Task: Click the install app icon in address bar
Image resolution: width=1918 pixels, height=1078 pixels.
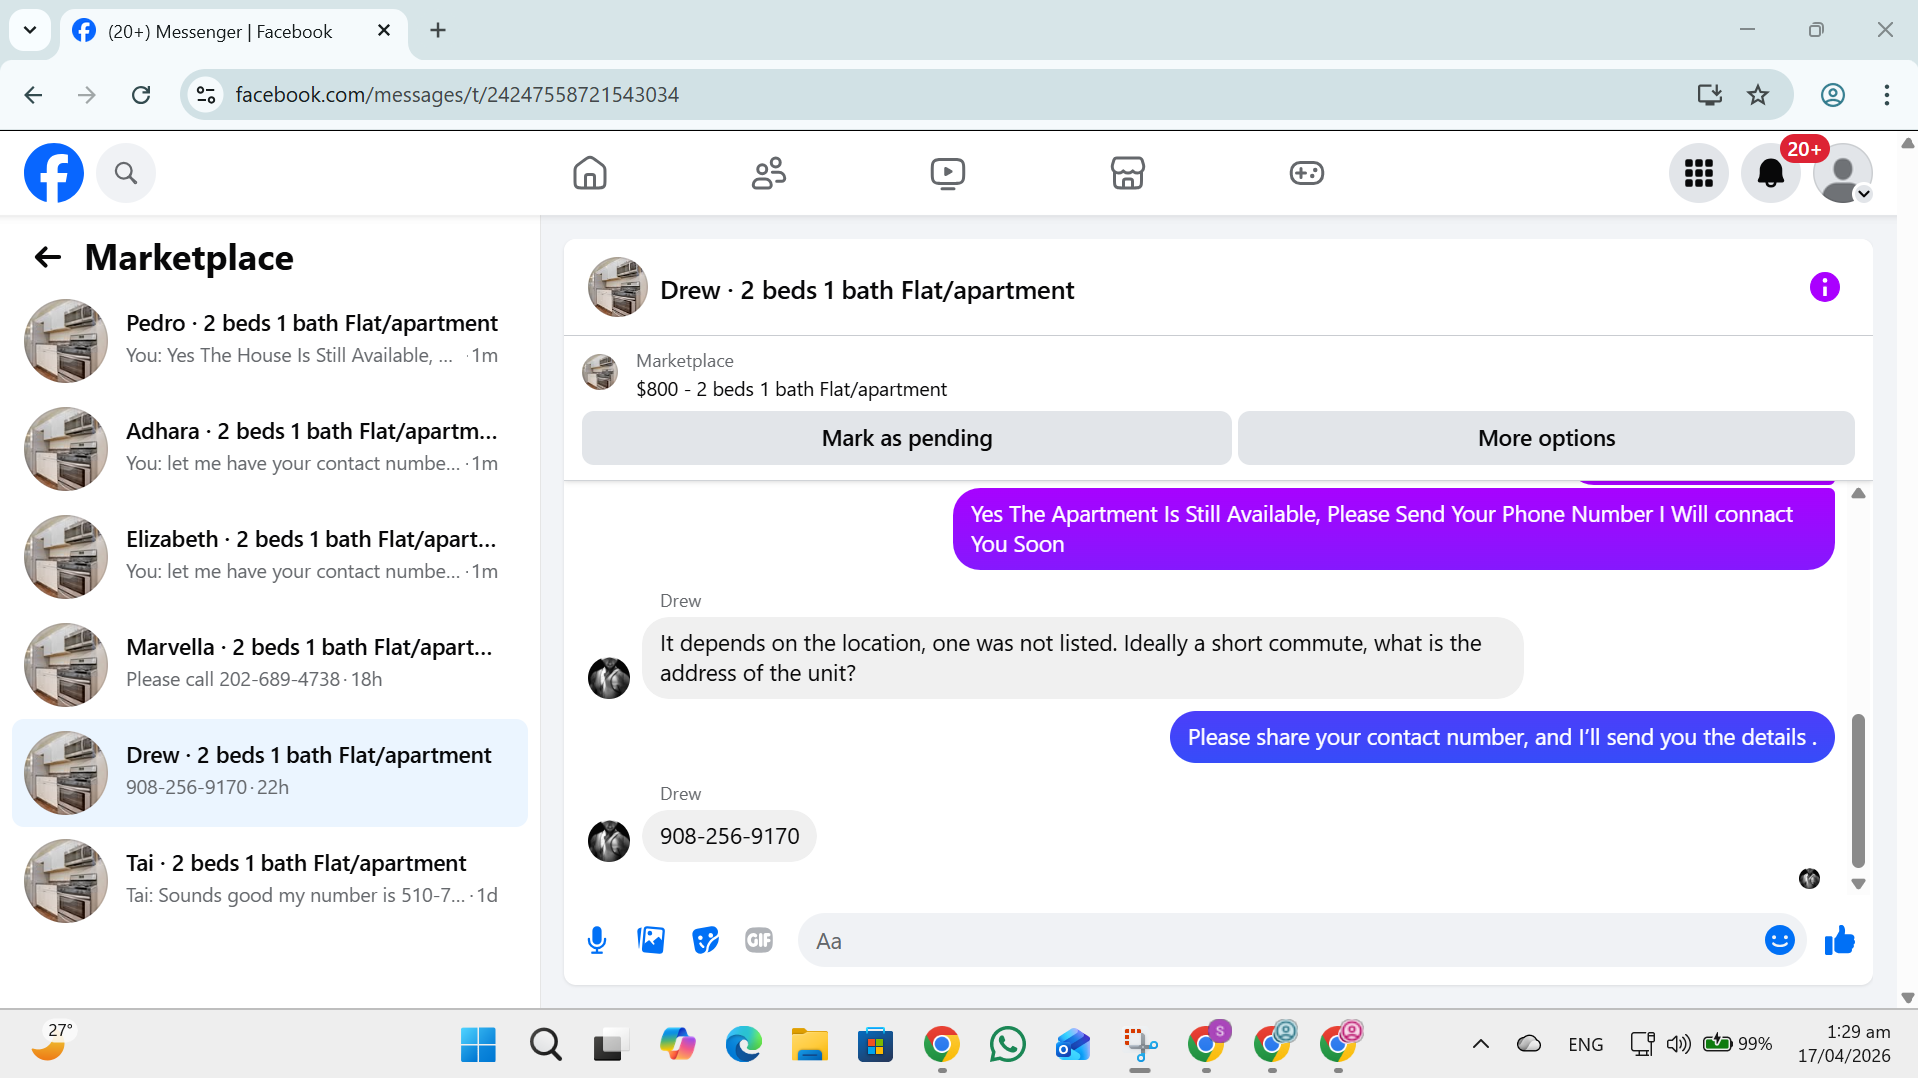Action: [1709, 95]
